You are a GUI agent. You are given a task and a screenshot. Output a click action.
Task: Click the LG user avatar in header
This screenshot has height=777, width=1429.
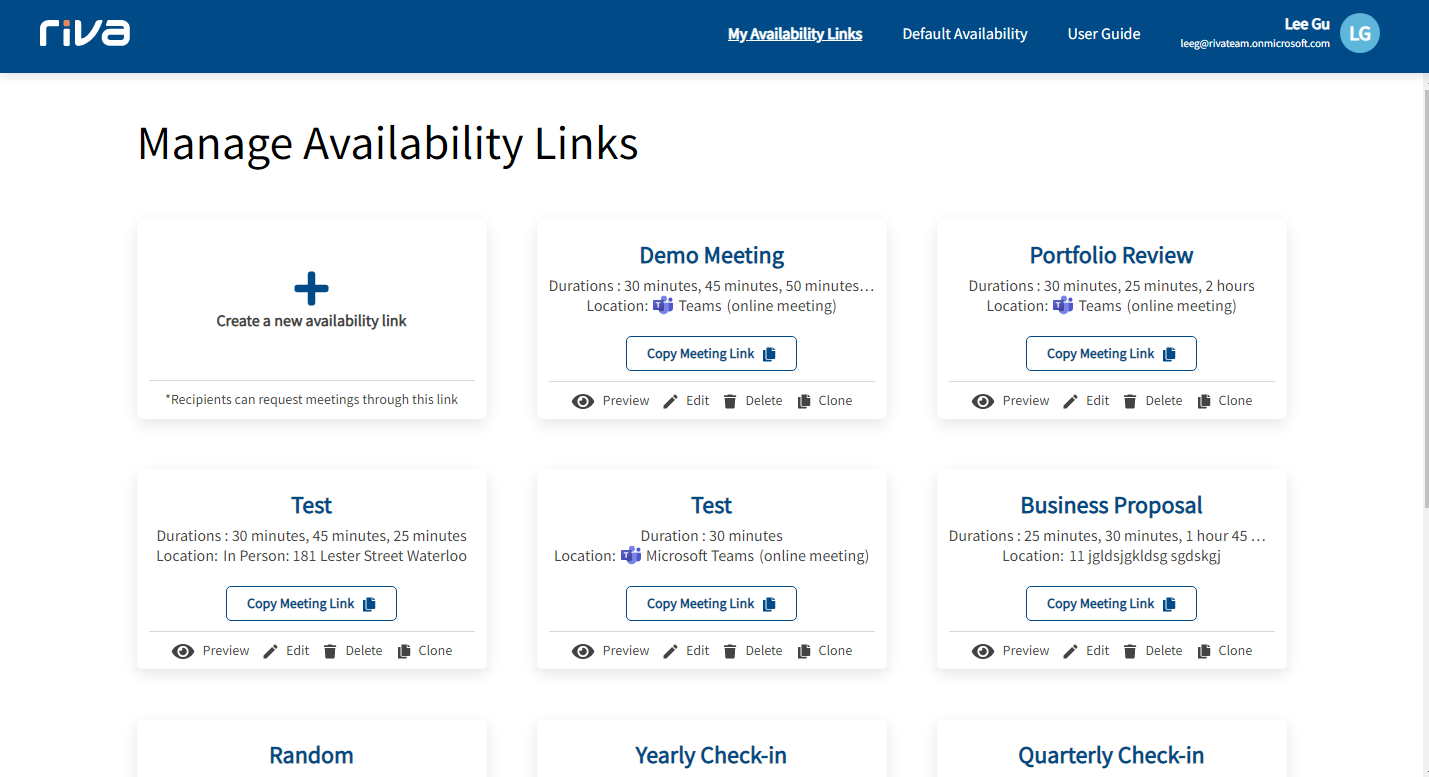[1359, 33]
